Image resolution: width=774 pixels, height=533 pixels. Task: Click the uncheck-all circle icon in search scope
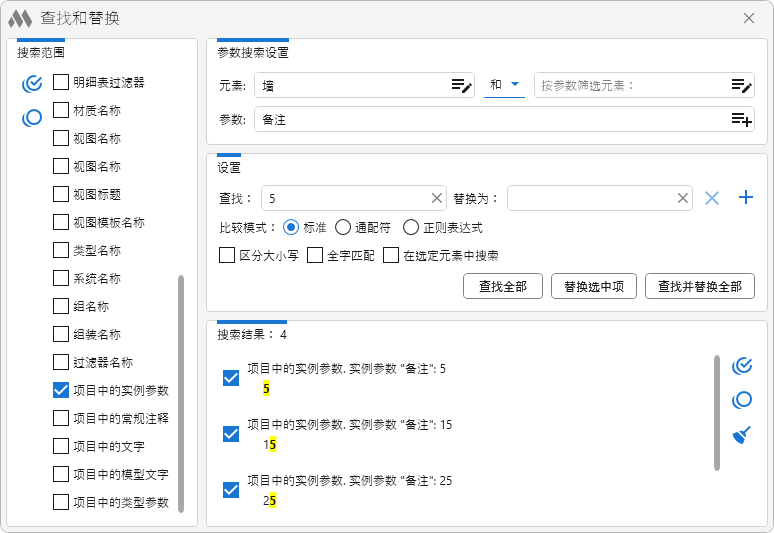[32, 118]
